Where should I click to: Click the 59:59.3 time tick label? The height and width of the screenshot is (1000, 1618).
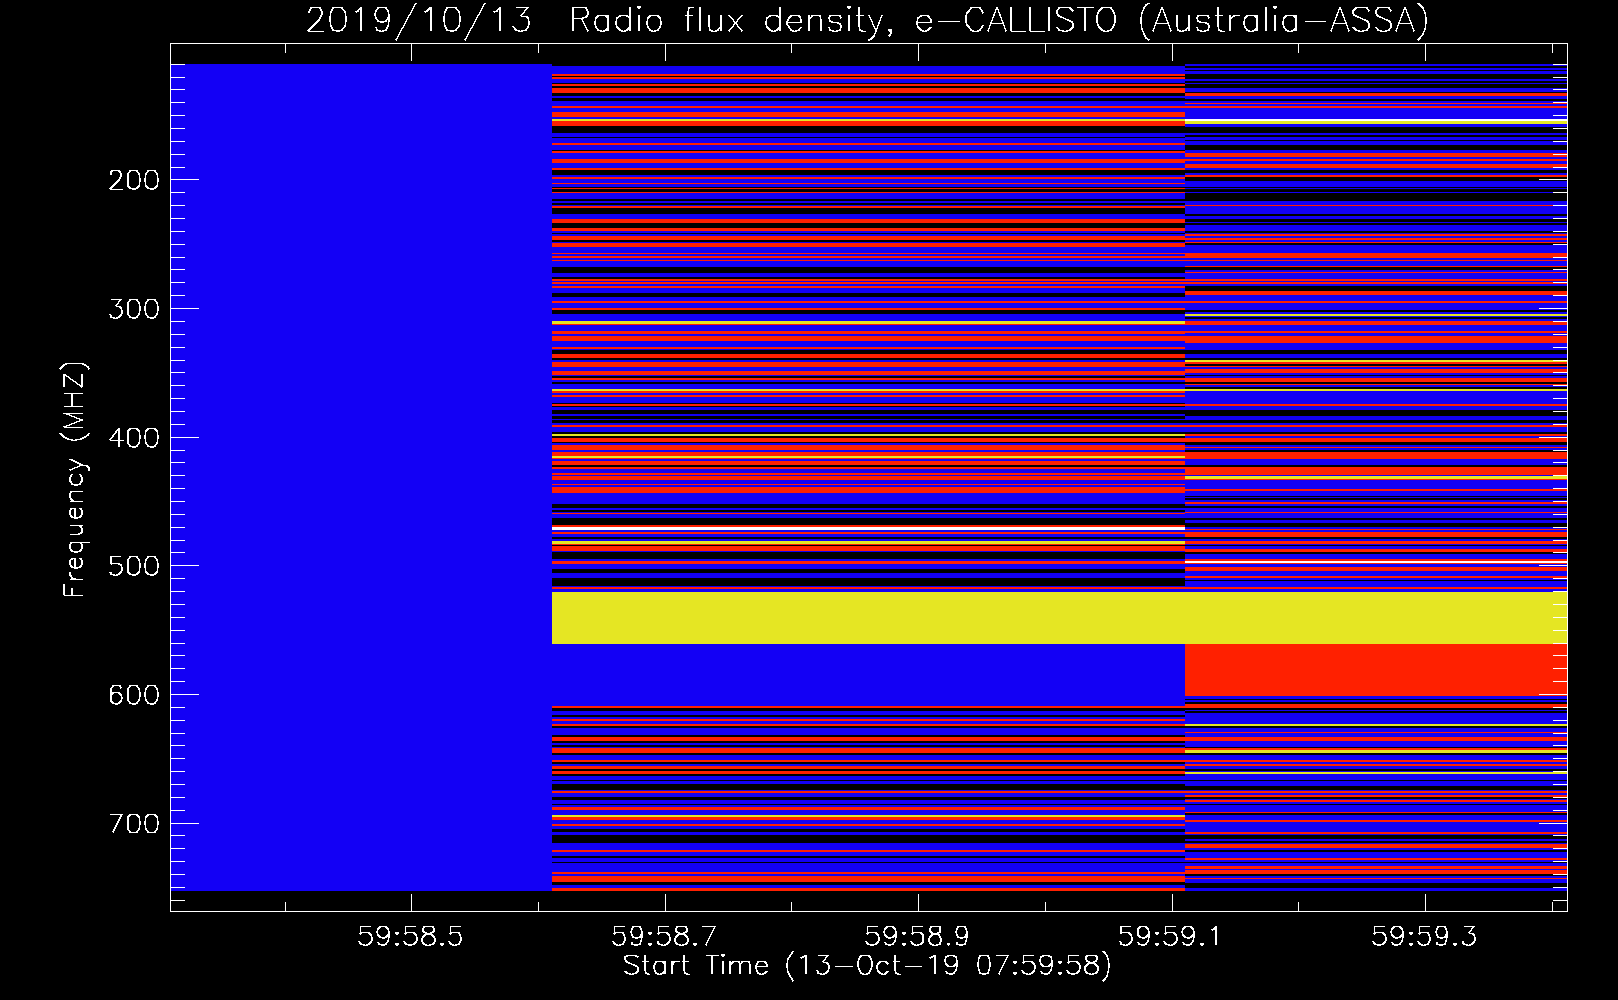(1424, 937)
